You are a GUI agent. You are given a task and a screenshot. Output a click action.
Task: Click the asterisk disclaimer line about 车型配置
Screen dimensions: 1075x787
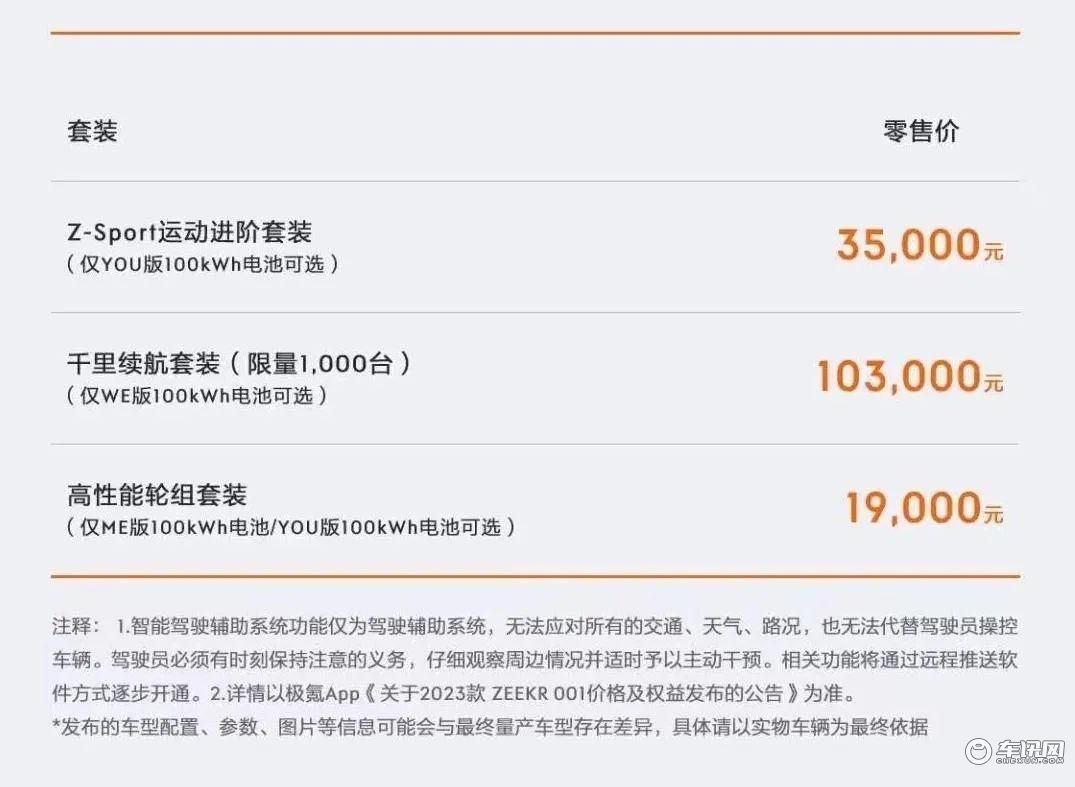click(x=490, y=727)
